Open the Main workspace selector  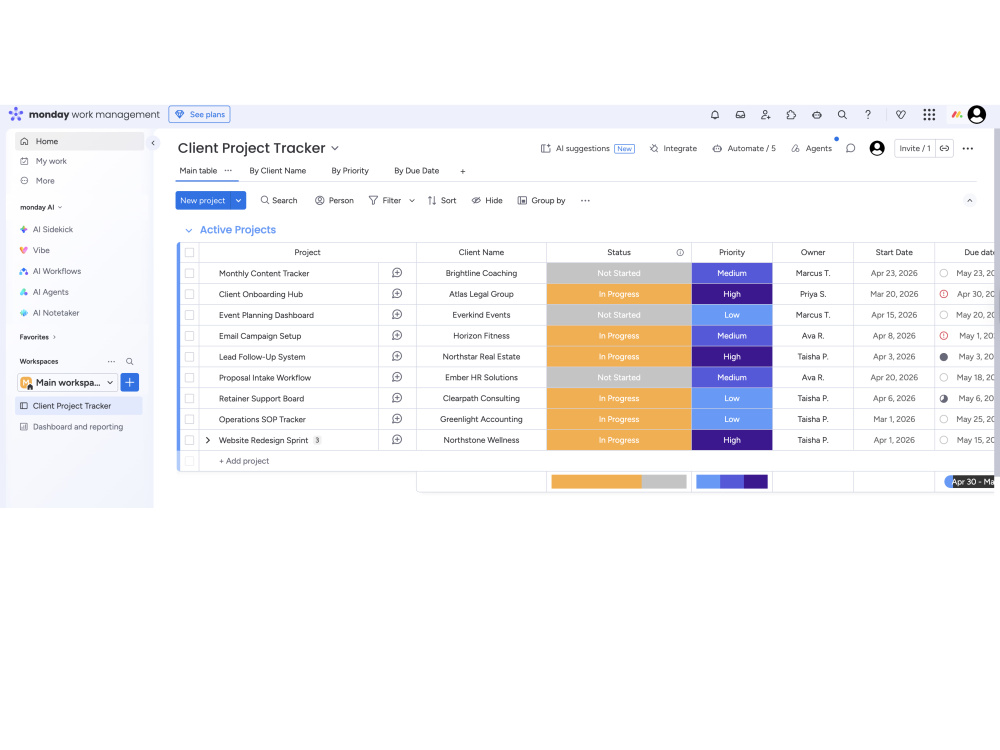tap(67, 383)
